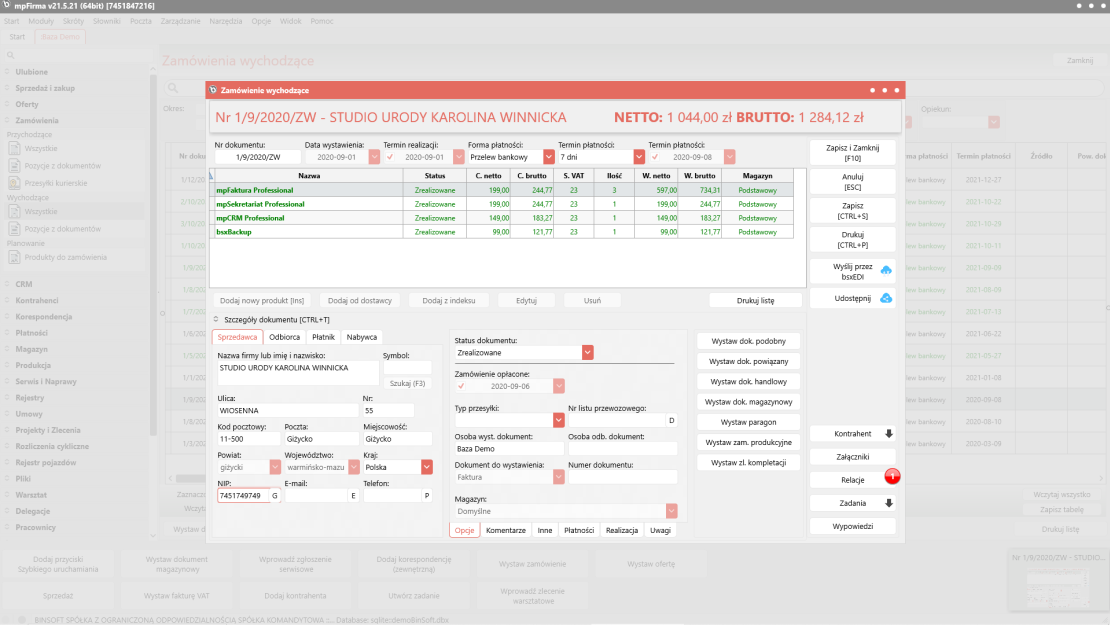Click the red notification badge on Relacje
Viewport: 1110px width, 625px height.
(892, 476)
